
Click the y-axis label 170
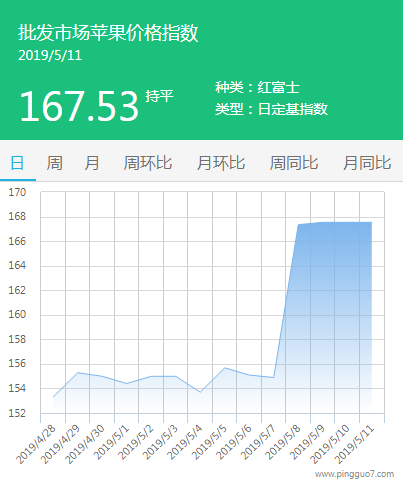[x=17, y=192]
